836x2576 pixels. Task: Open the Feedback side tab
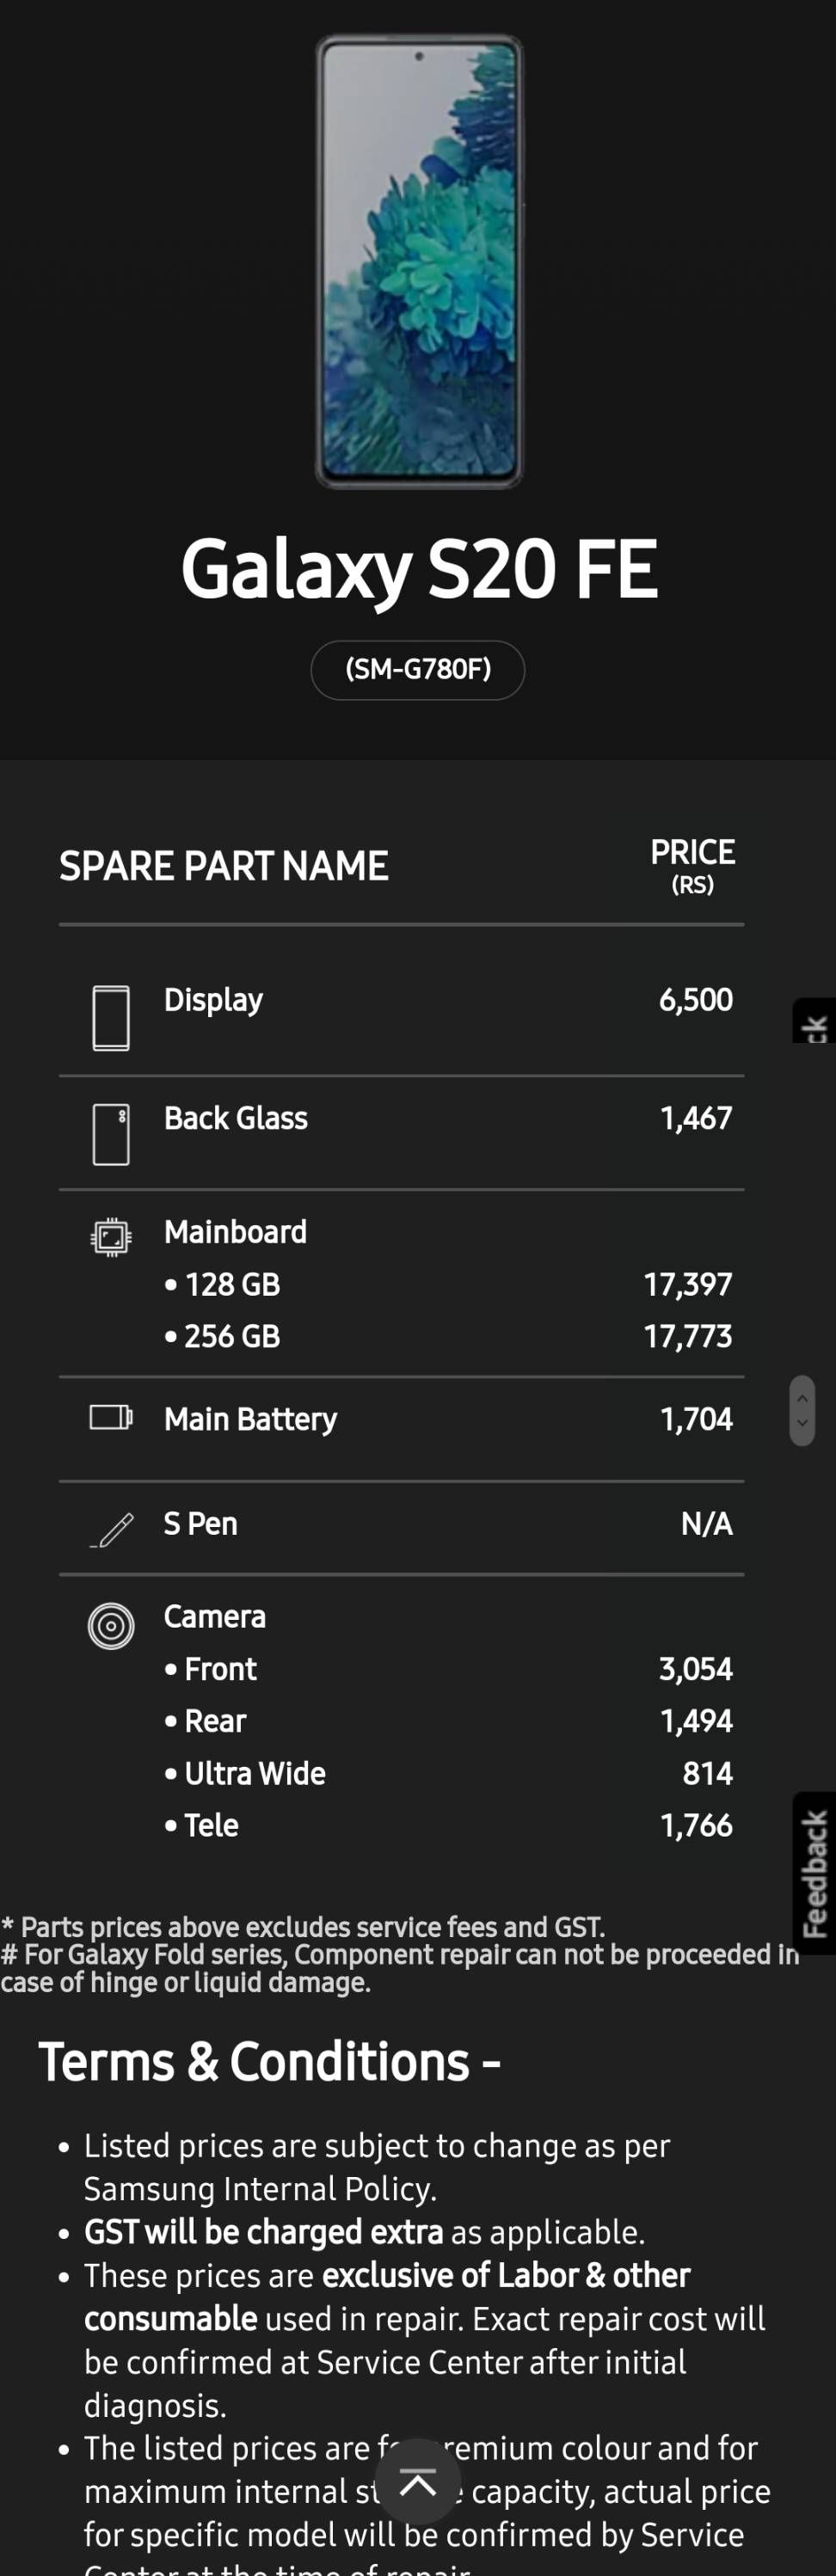click(x=814, y=1873)
